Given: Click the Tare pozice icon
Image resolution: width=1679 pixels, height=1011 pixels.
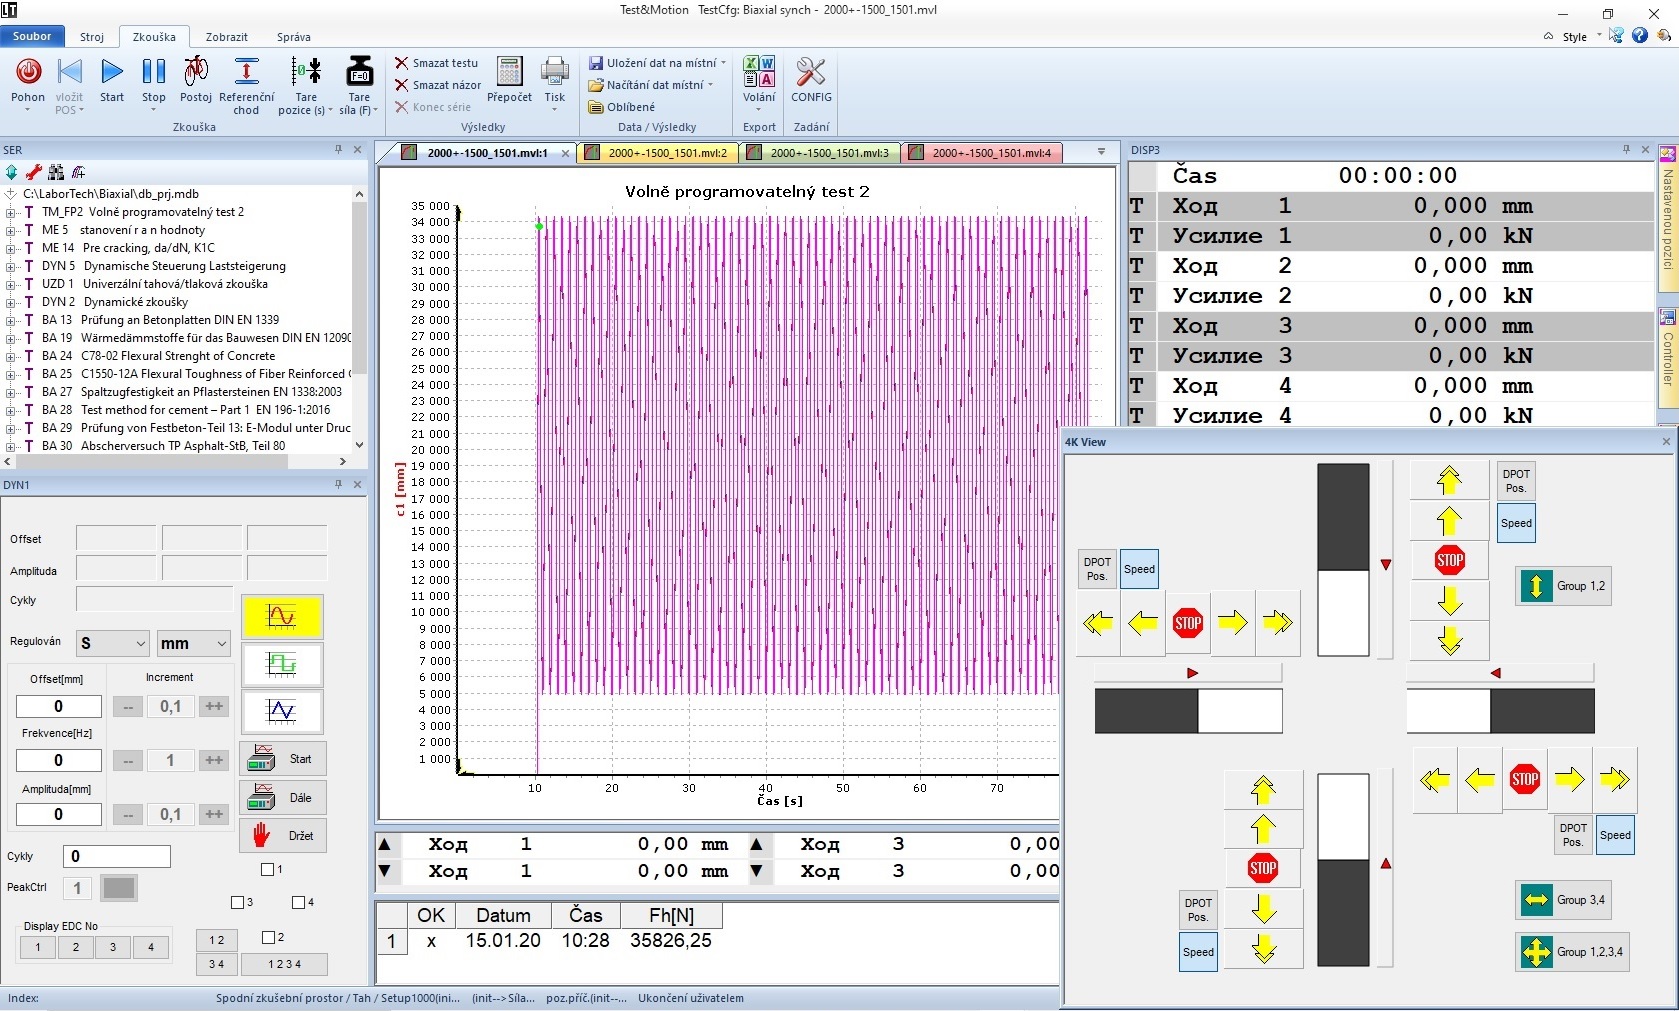Looking at the screenshot, I should tap(306, 71).
